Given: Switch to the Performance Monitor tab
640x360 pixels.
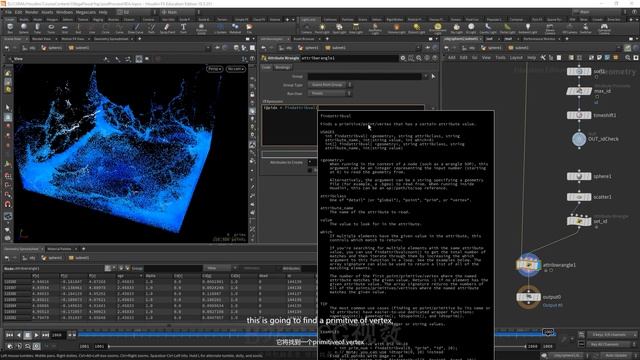Looking at the screenshot, I should click(539, 39).
